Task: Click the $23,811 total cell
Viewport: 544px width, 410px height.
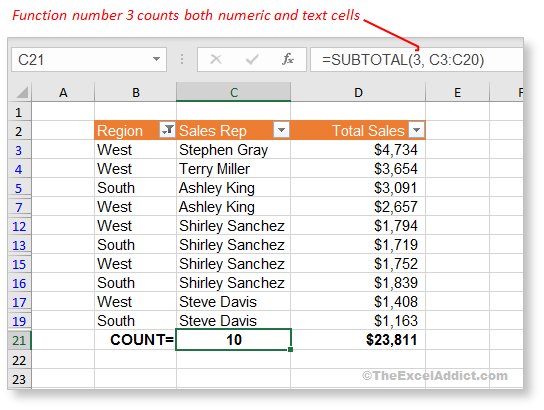Action: [358, 340]
